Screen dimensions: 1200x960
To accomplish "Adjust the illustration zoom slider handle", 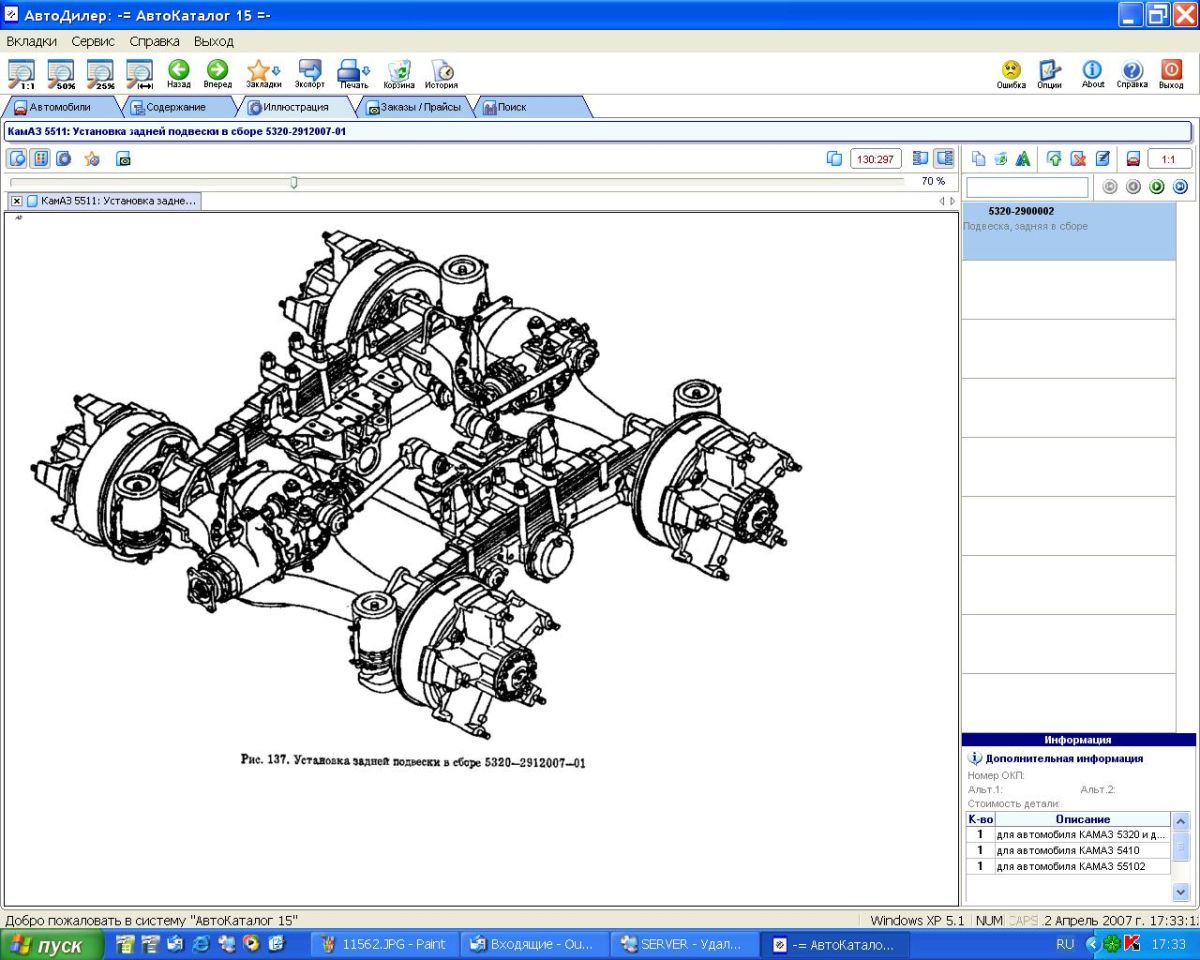I will tap(294, 182).
